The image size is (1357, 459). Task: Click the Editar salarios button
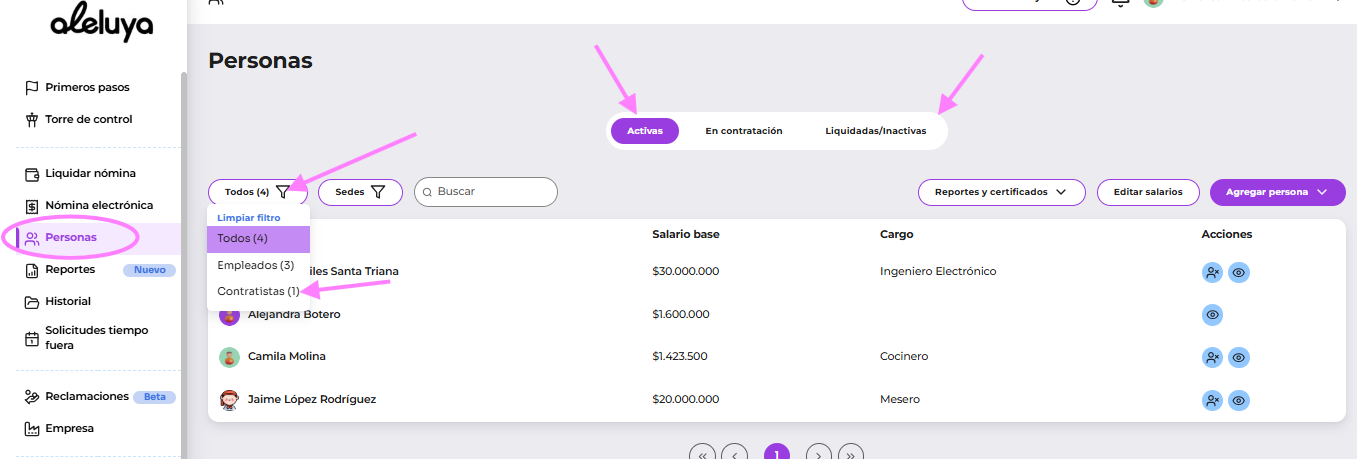tap(1147, 192)
